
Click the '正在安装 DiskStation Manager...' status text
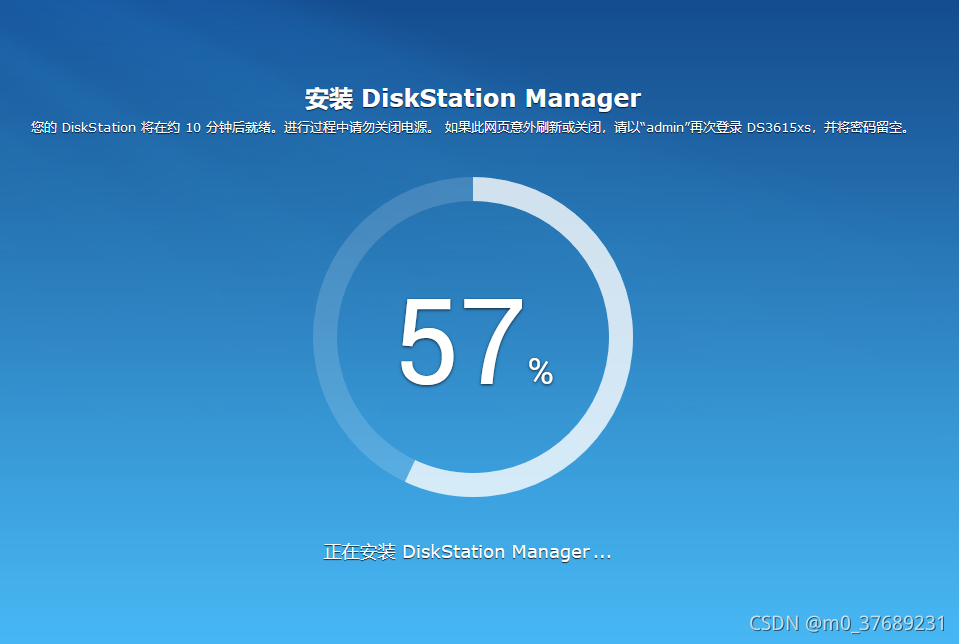tap(467, 552)
